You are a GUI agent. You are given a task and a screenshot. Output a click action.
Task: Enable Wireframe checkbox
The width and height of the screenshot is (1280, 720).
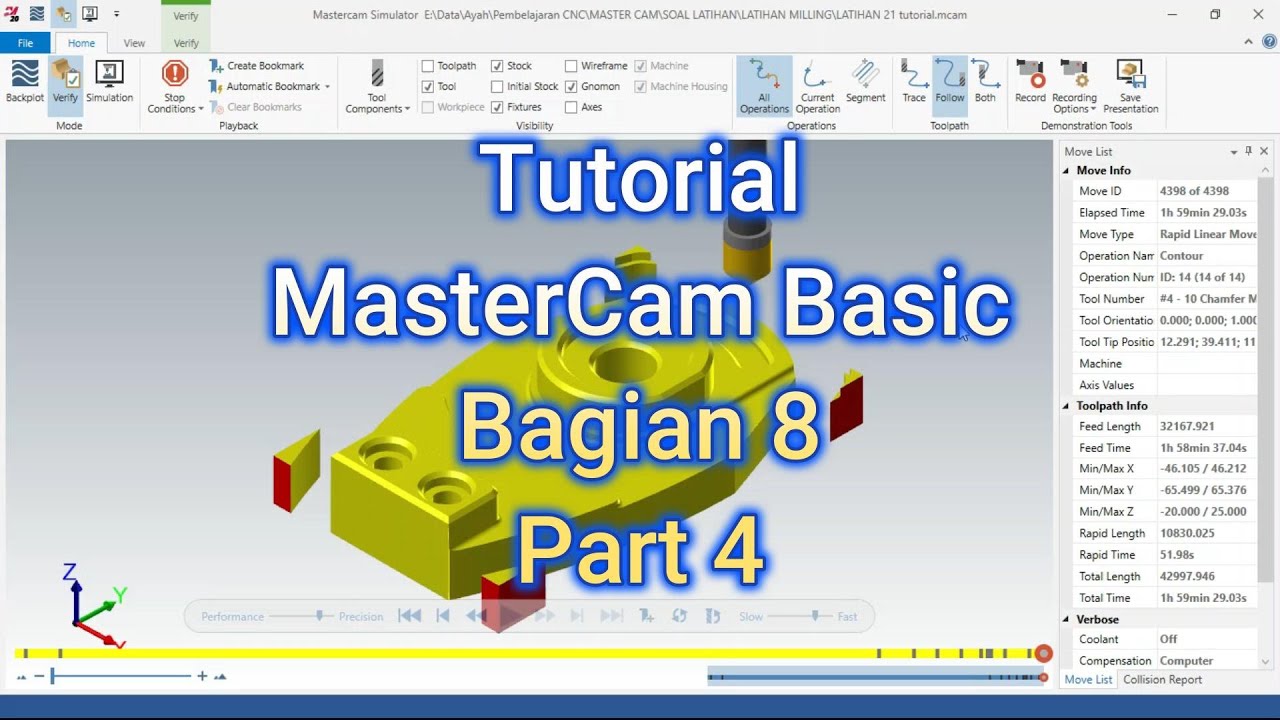(x=571, y=66)
